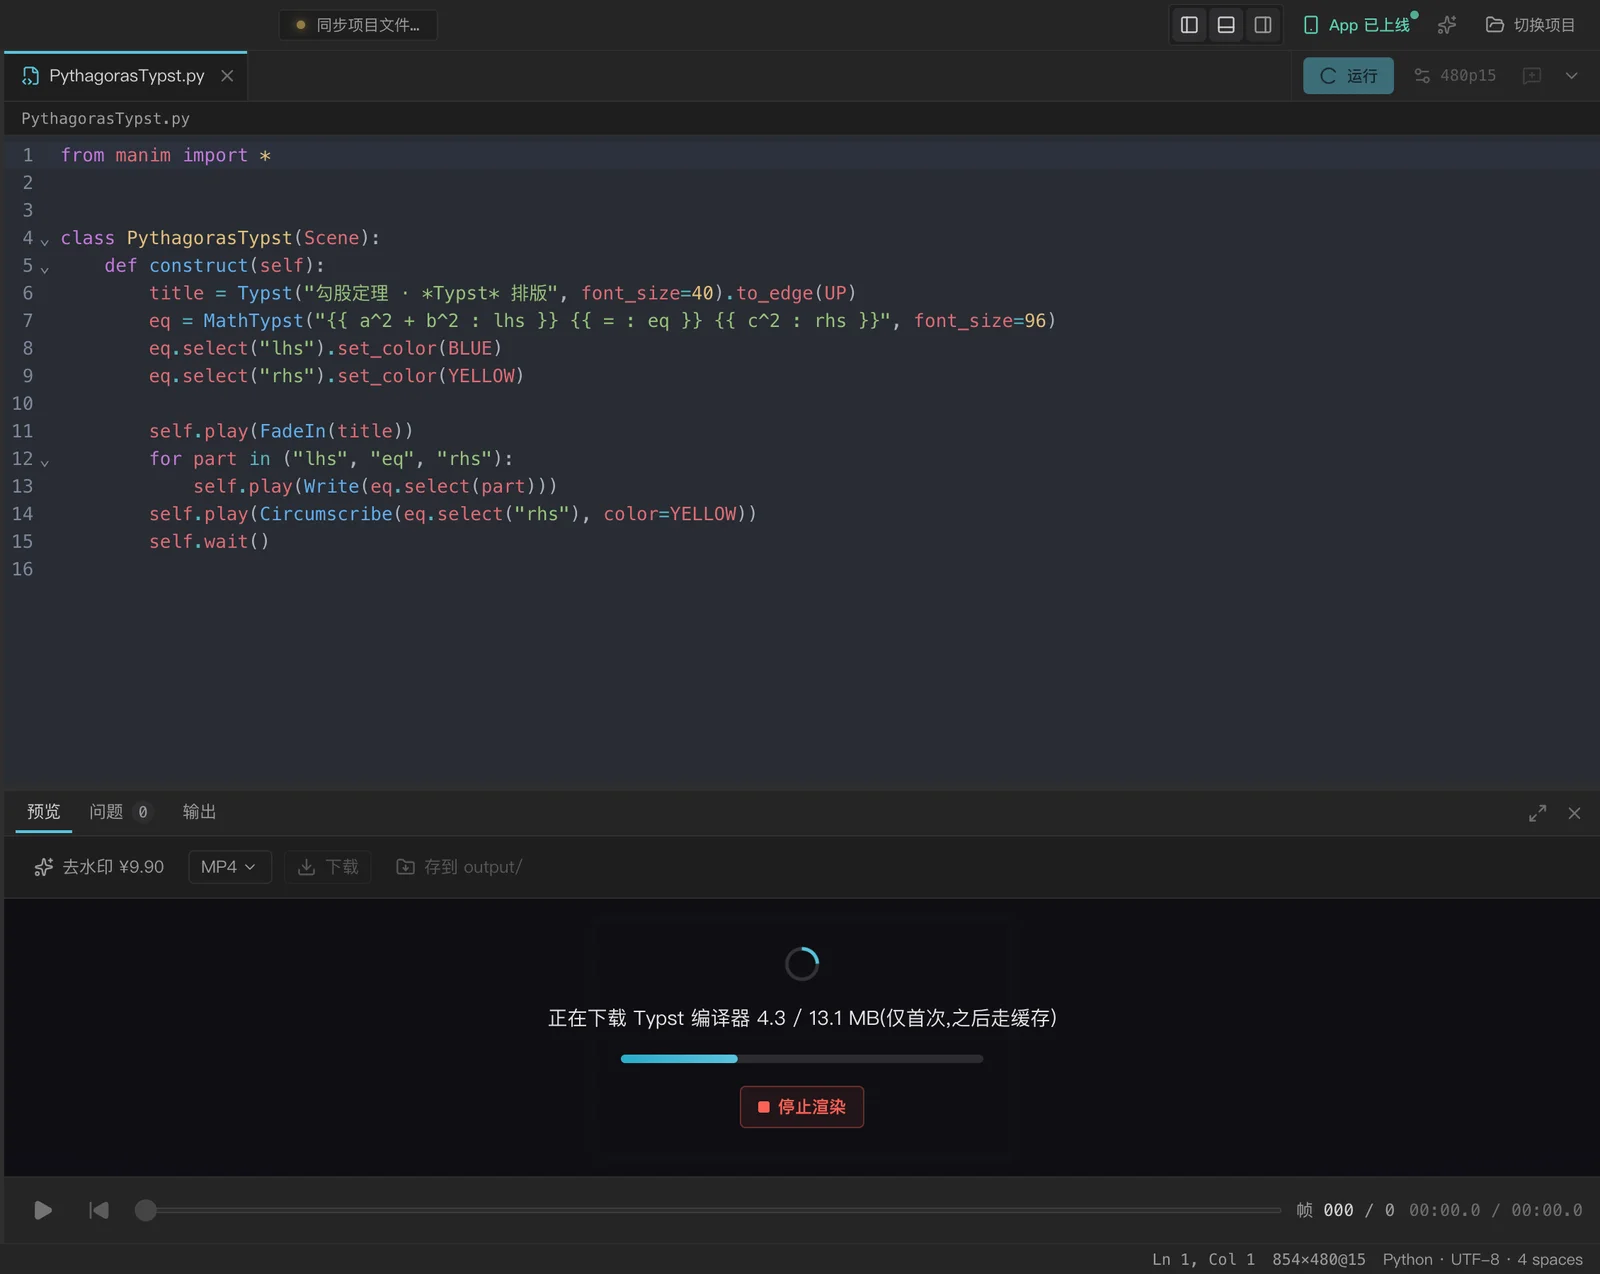Click the sparkle icon in top bar

[1447, 25]
